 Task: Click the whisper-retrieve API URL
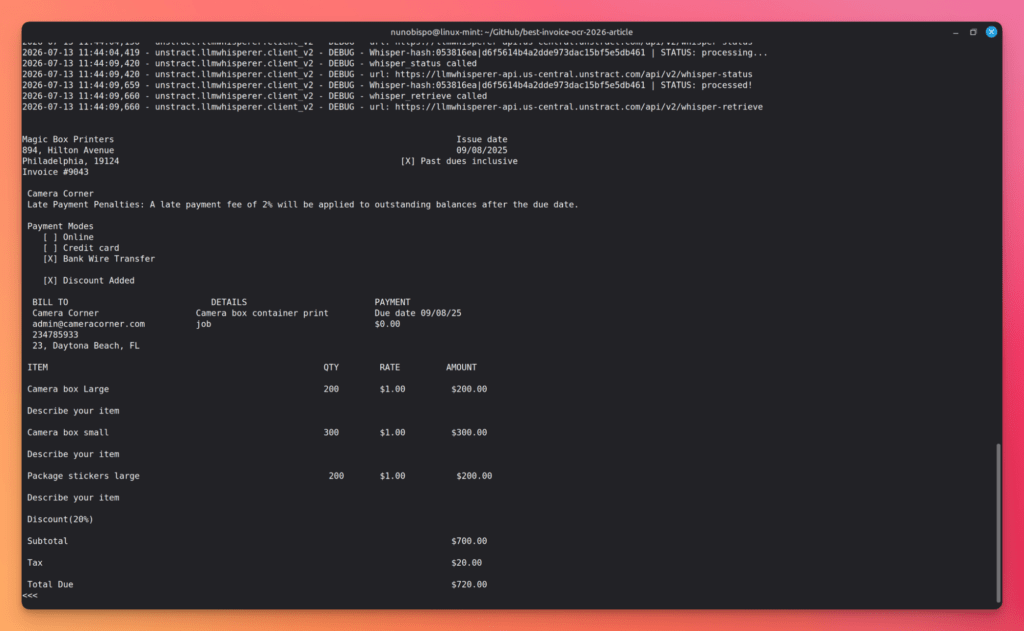(579, 107)
